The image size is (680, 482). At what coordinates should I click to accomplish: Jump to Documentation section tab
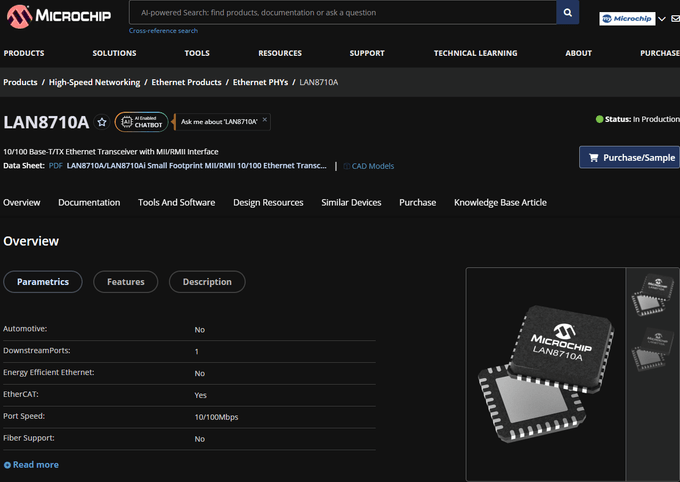(89, 203)
